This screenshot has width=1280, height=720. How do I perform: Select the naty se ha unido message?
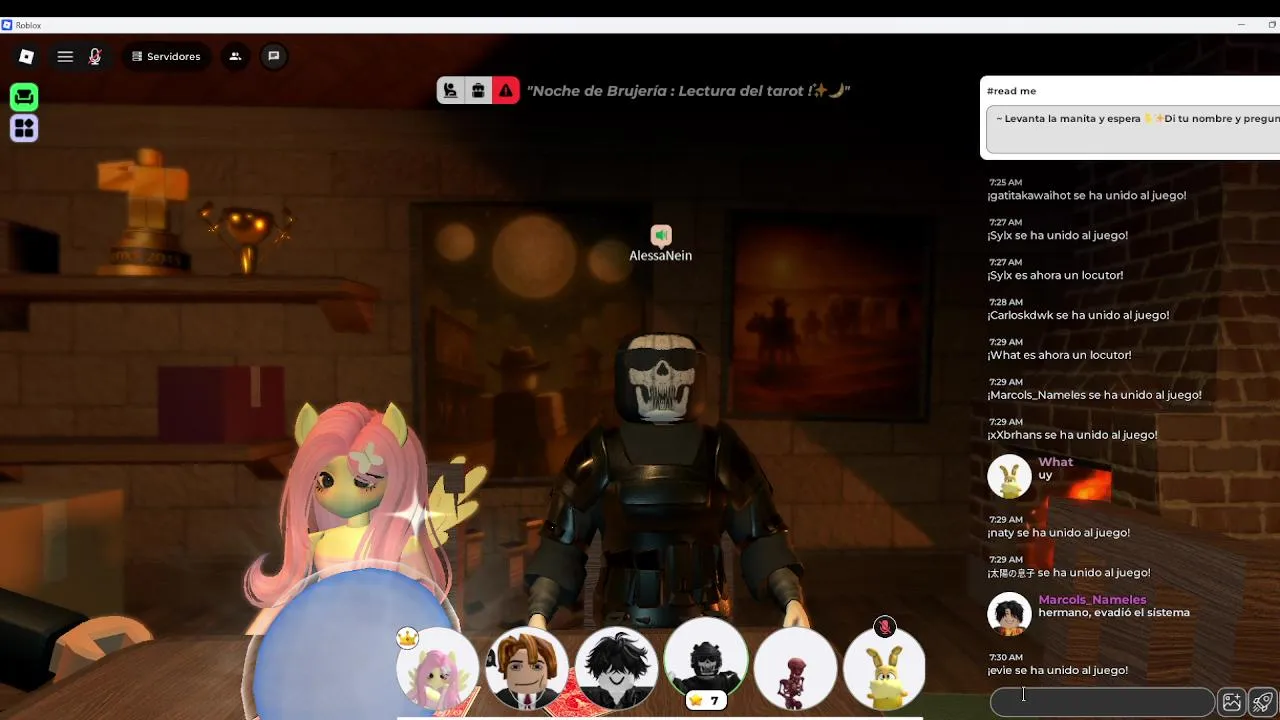coord(1058,534)
